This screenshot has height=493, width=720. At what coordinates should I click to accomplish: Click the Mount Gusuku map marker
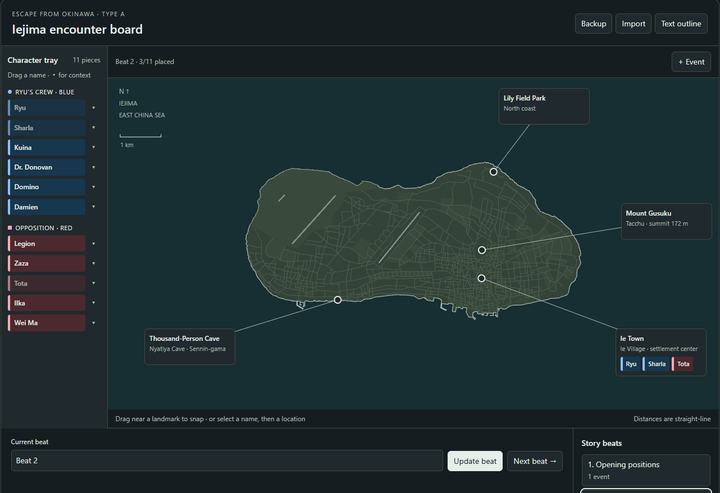tap(482, 250)
